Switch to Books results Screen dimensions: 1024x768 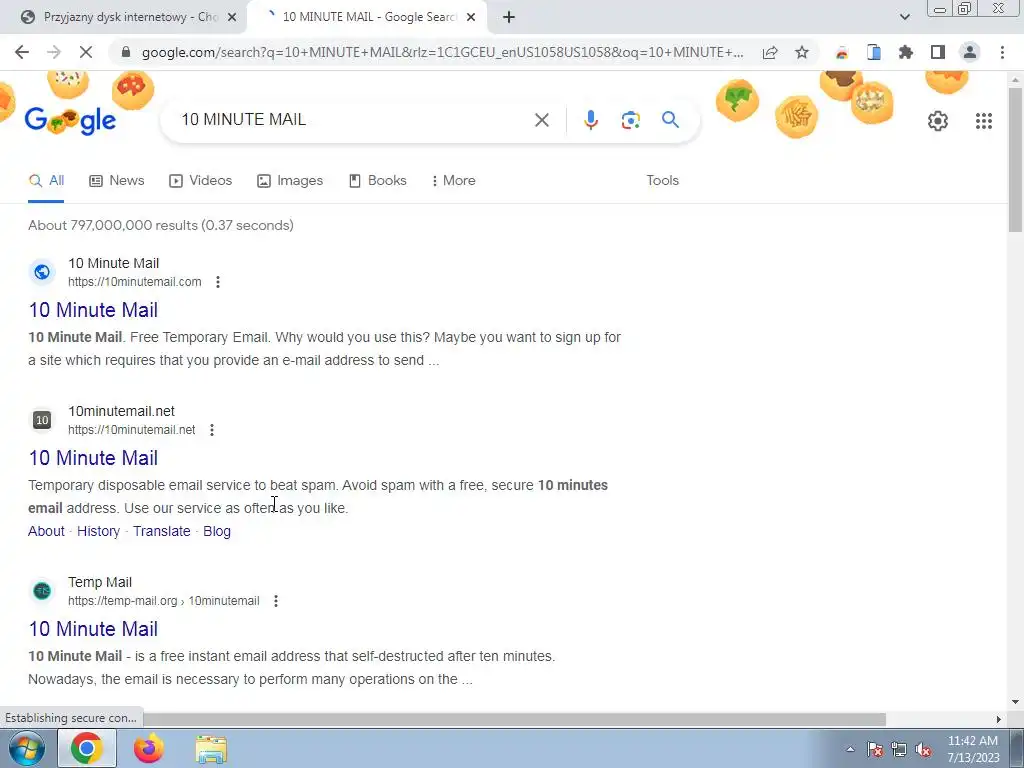tap(378, 181)
